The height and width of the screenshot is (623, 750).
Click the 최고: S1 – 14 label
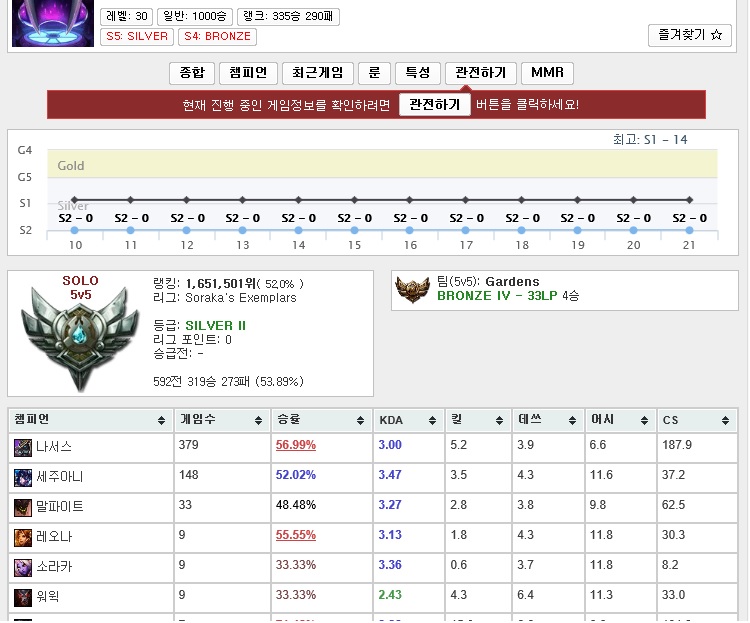[x=650, y=140]
